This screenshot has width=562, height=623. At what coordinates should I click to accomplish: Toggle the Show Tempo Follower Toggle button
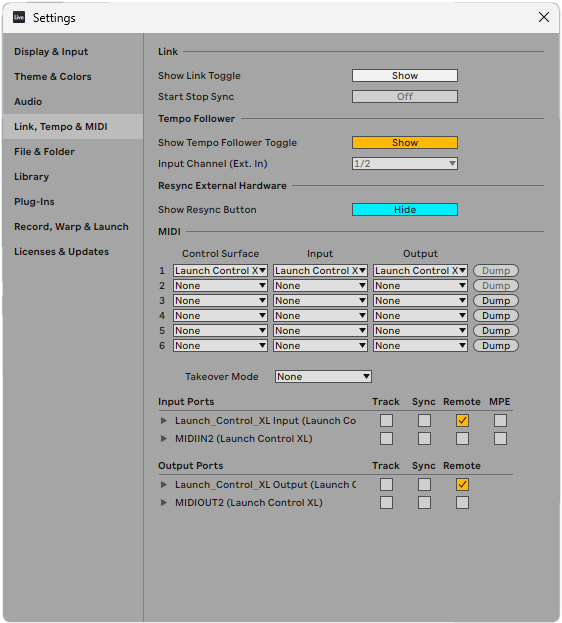click(405, 143)
